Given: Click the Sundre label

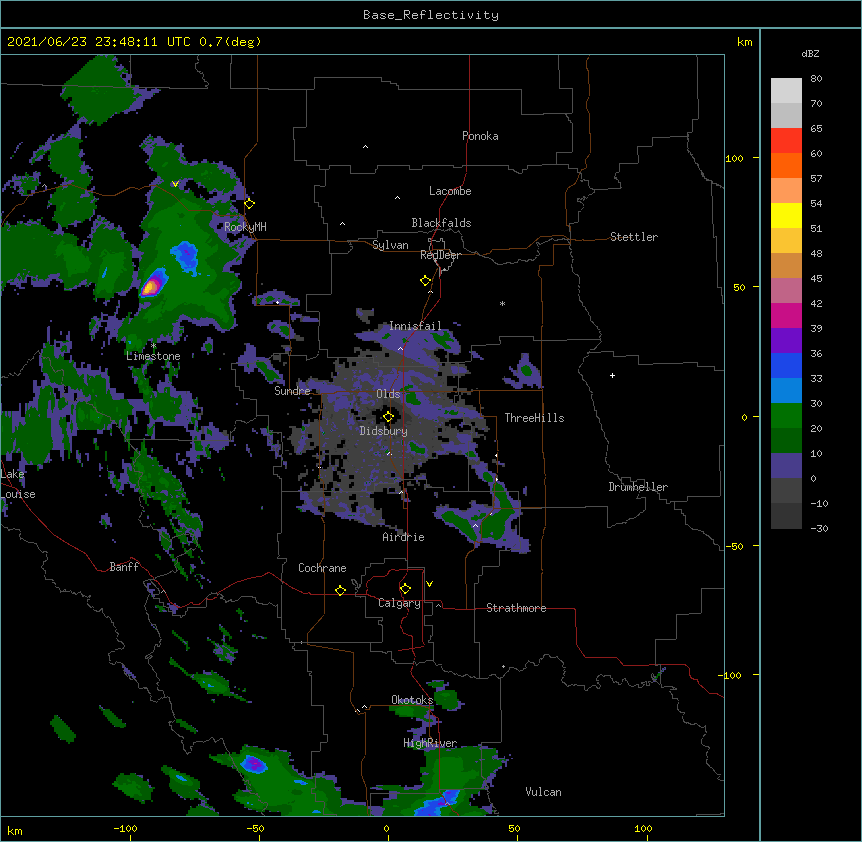Looking at the screenshot, I should pyautogui.click(x=292, y=391).
